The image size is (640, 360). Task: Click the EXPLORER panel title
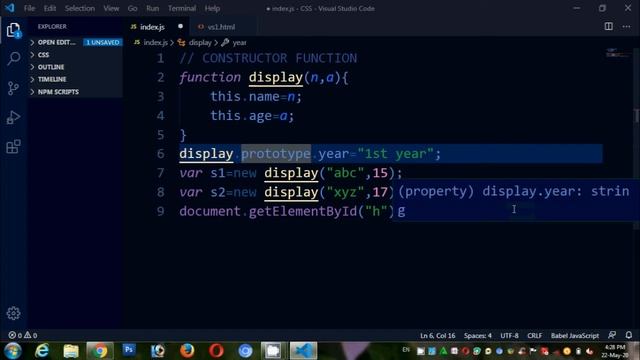(52, 27)
